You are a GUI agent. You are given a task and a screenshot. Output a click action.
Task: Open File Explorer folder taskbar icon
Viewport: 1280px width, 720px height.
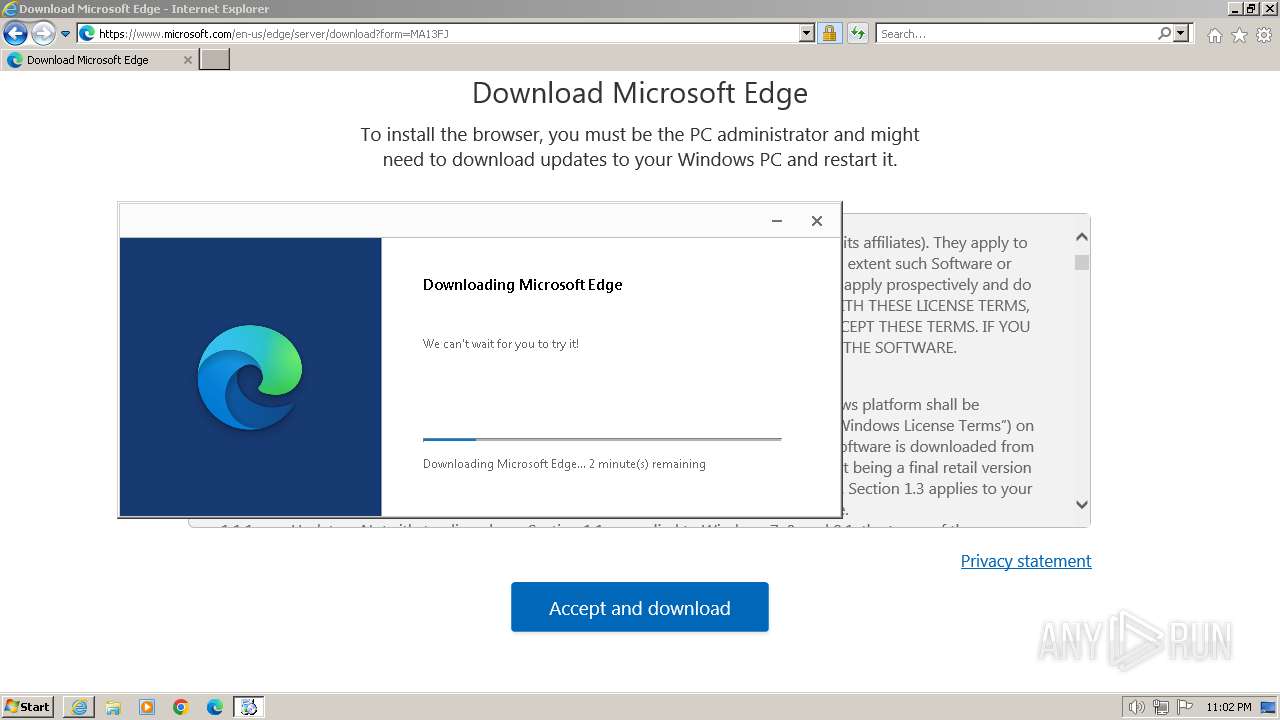[x=113, y=707]
